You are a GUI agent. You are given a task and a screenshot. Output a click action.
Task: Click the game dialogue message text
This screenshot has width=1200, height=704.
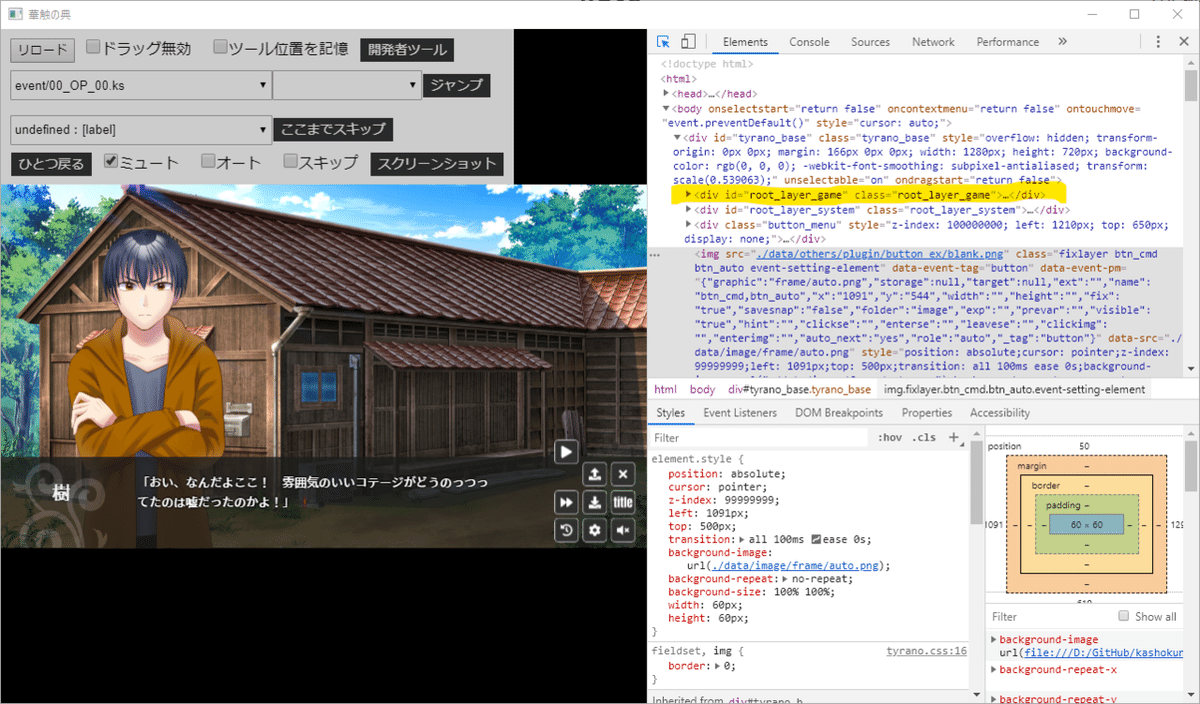(313, 491)
